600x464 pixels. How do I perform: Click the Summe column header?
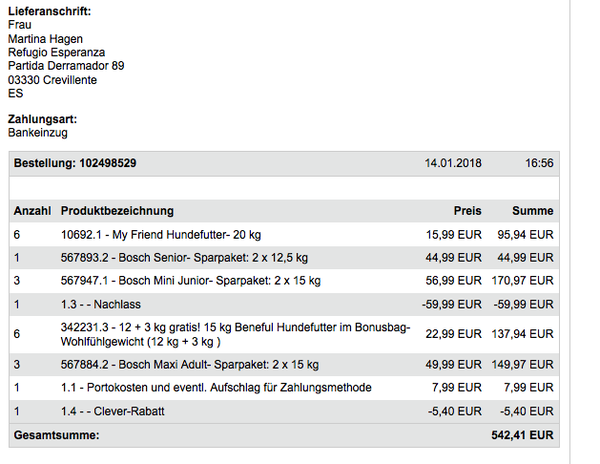click(533, 211)
